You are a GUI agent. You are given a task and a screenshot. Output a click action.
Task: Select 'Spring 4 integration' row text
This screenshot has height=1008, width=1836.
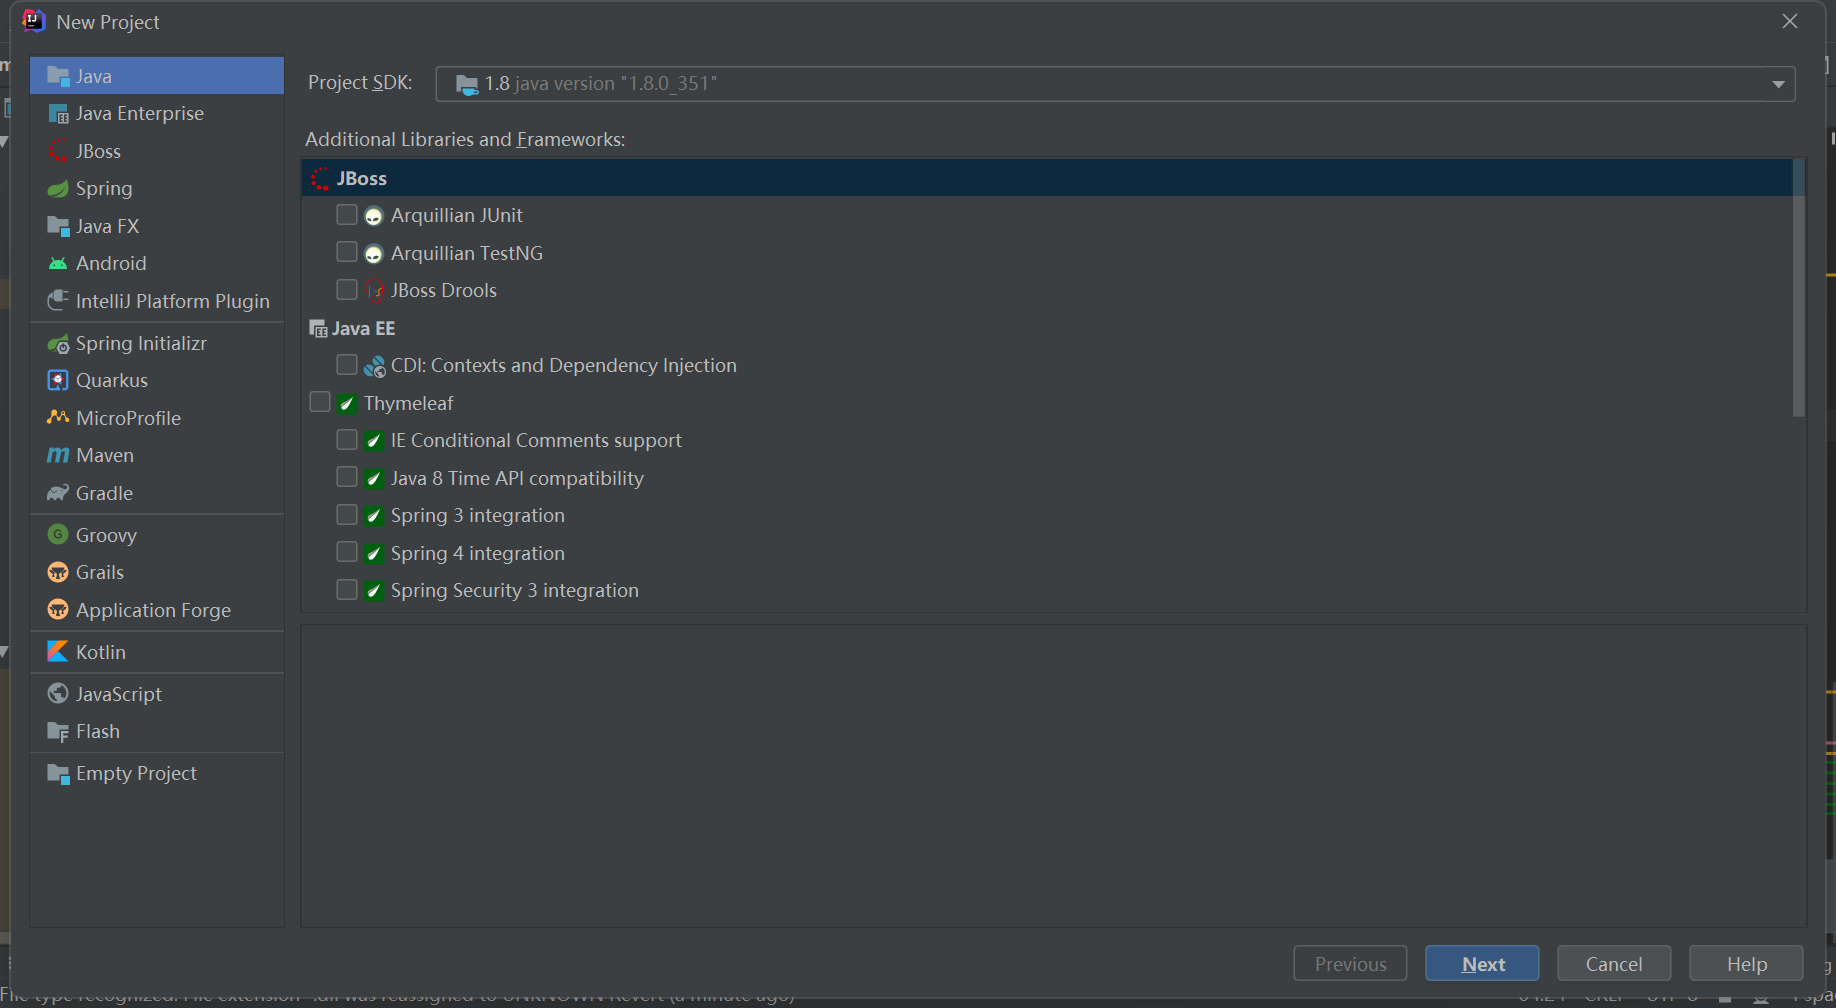(478, 553)
